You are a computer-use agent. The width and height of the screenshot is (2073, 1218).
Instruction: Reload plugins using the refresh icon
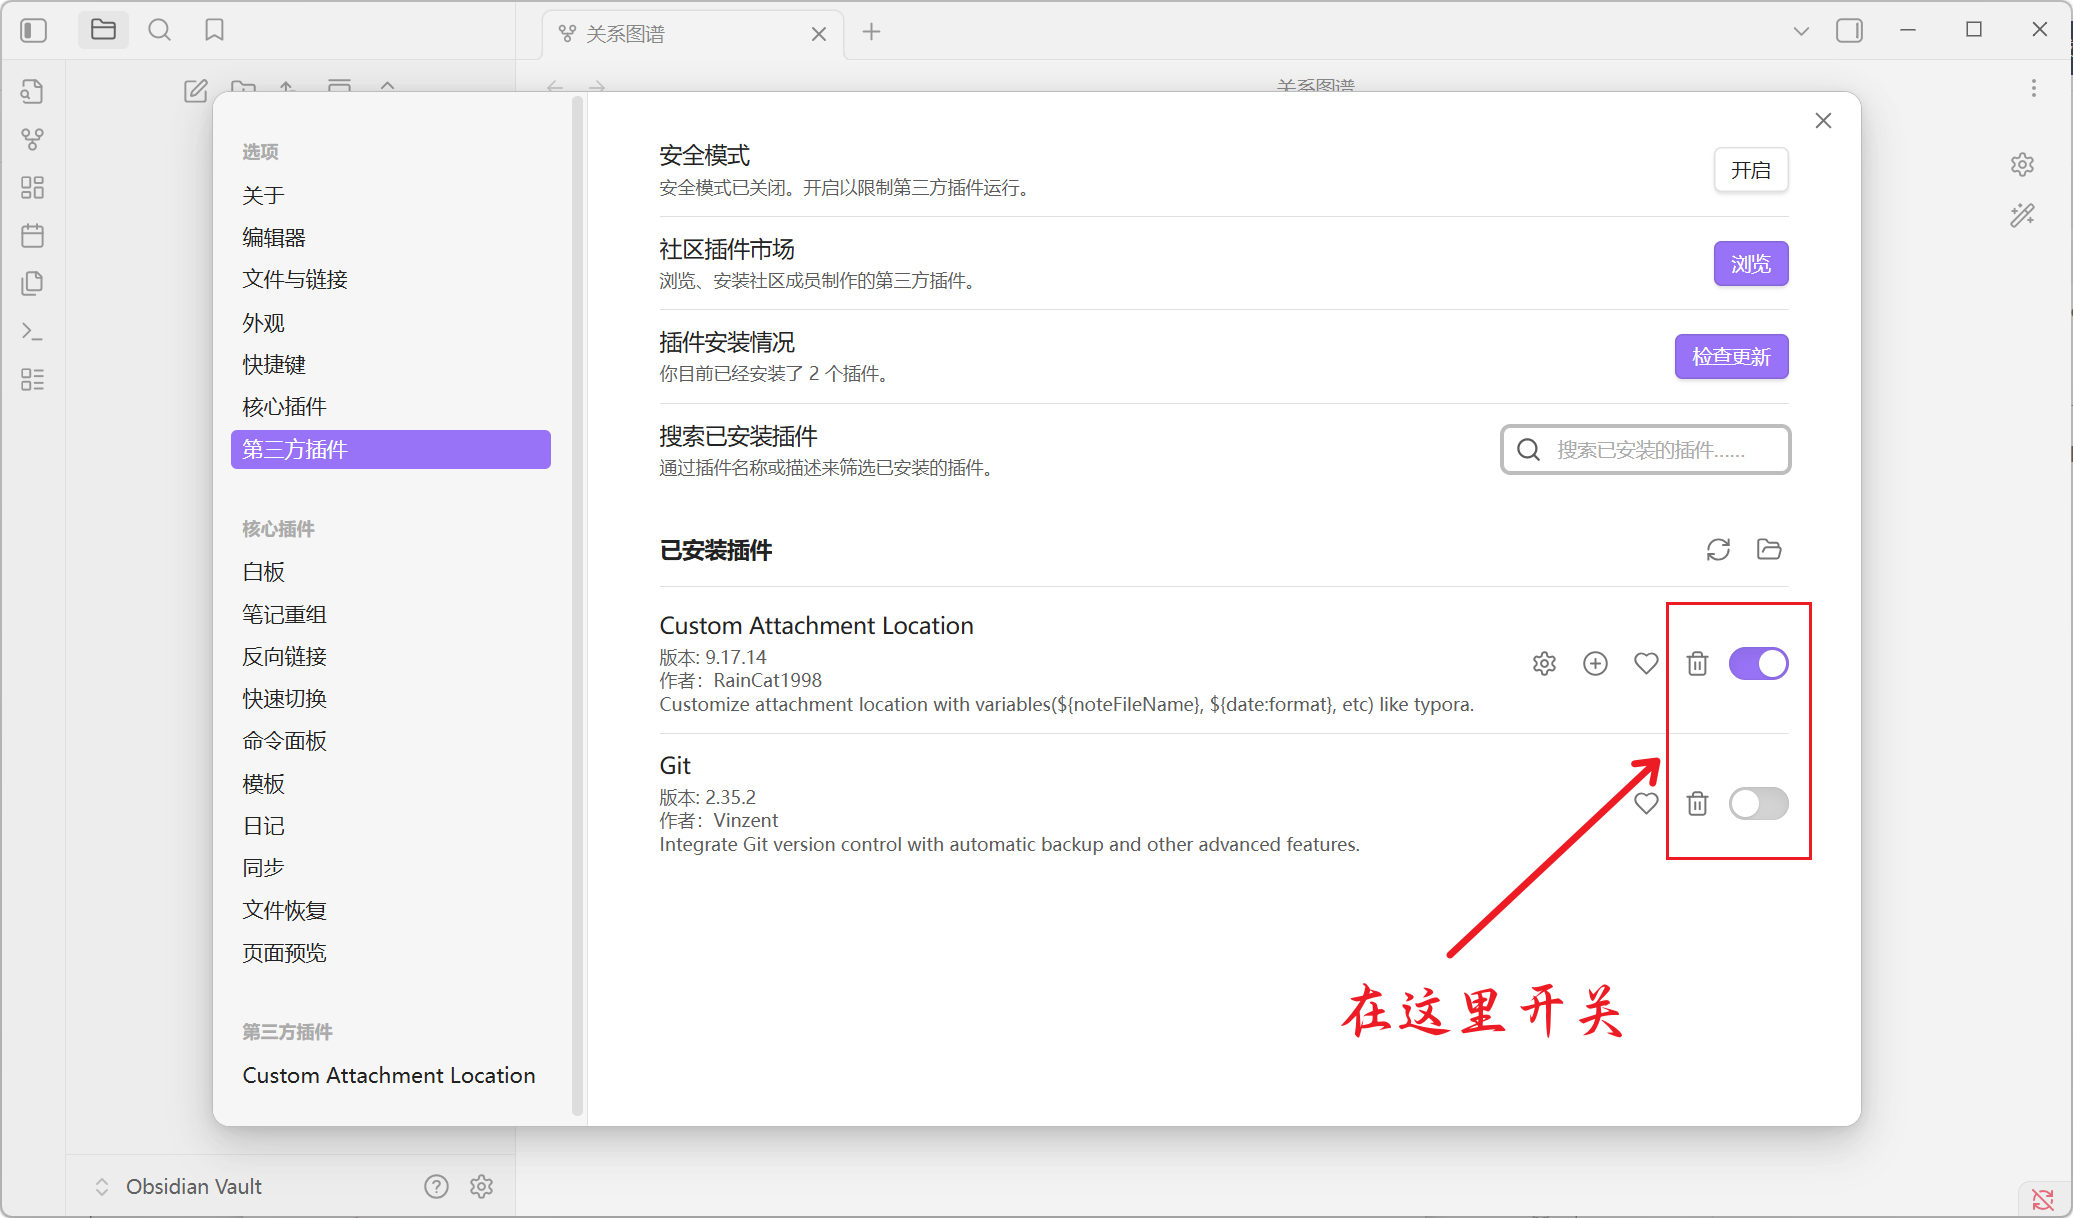1718,550
